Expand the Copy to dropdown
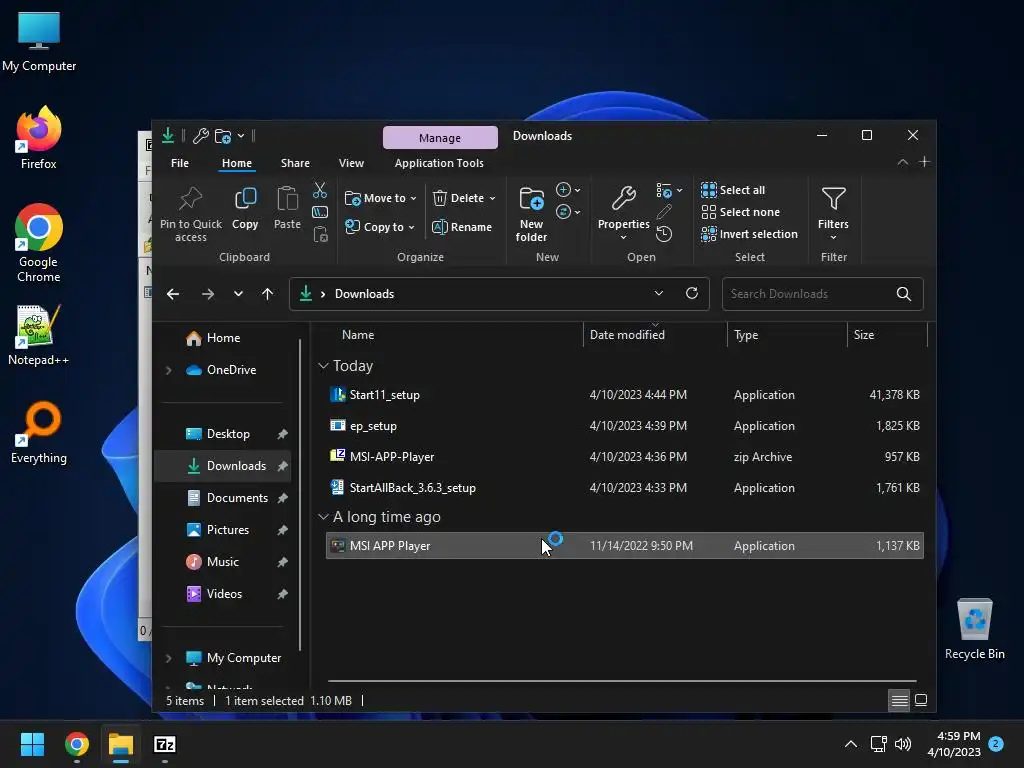This screenshot has width=1024, height=768. point(411,227)
